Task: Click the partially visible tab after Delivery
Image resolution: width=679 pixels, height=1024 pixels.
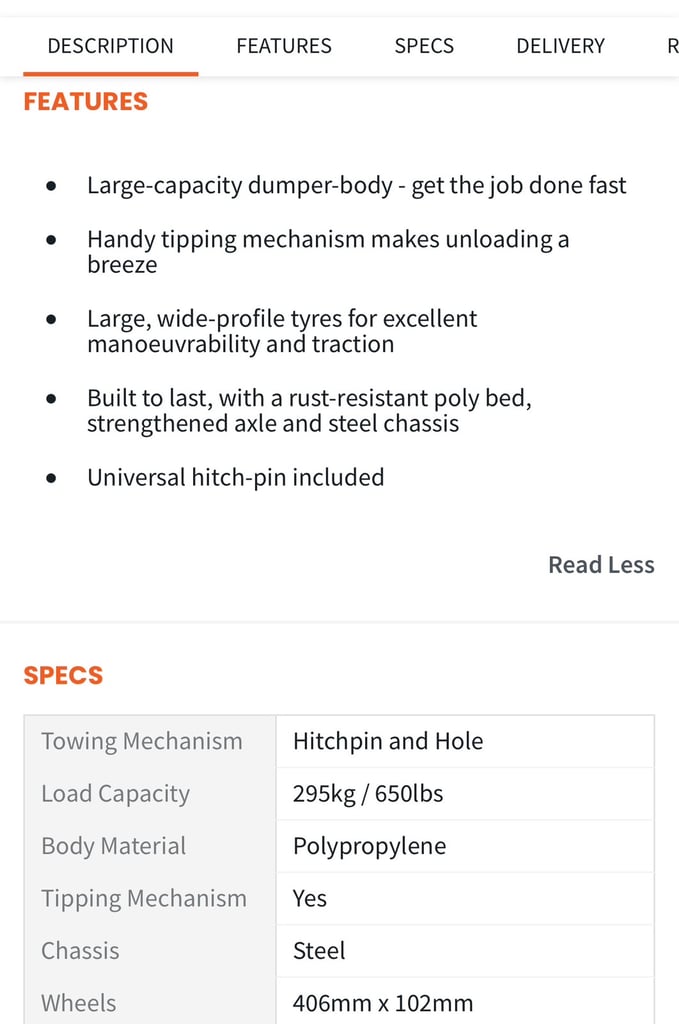Action: click(x=672, y=46)
